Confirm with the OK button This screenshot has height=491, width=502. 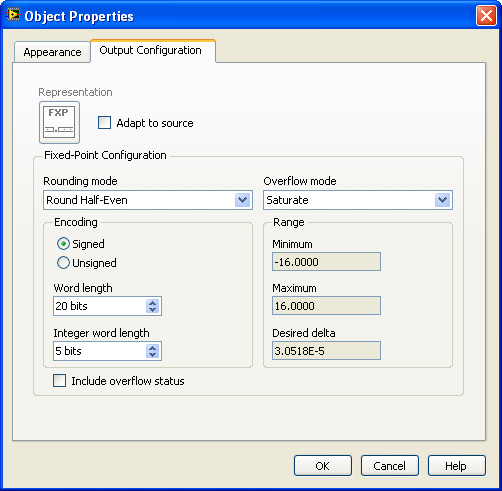[x=323, y=466]
